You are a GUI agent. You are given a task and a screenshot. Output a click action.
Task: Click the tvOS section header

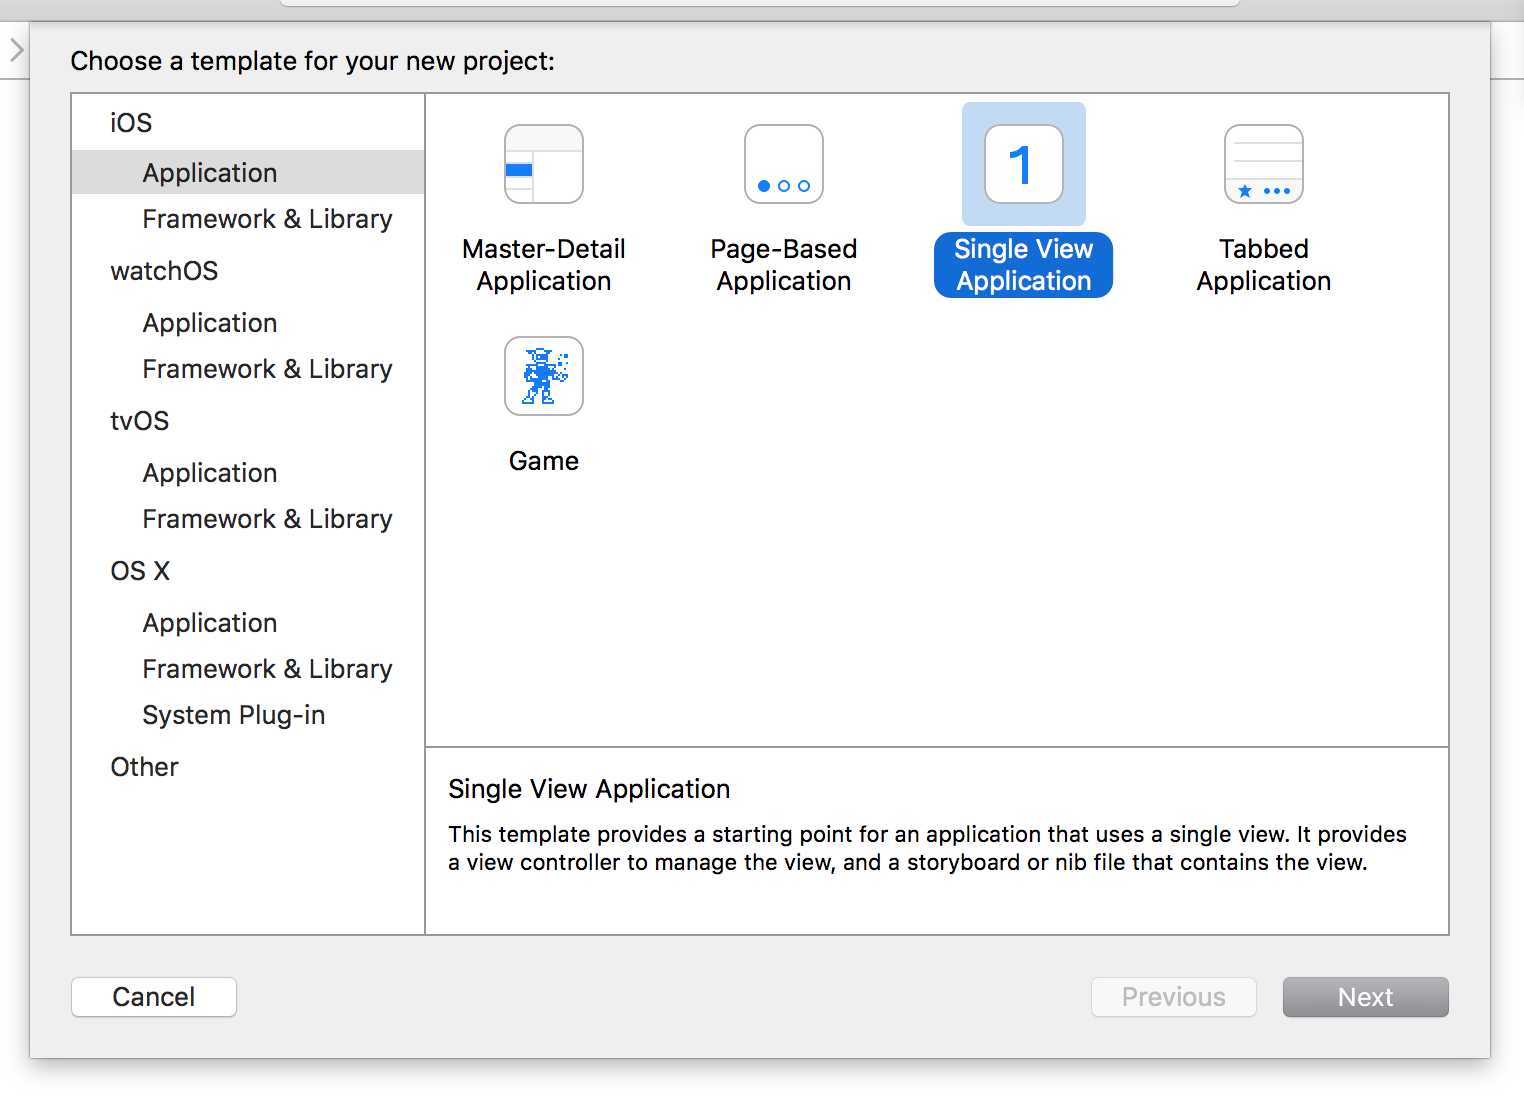140,421
